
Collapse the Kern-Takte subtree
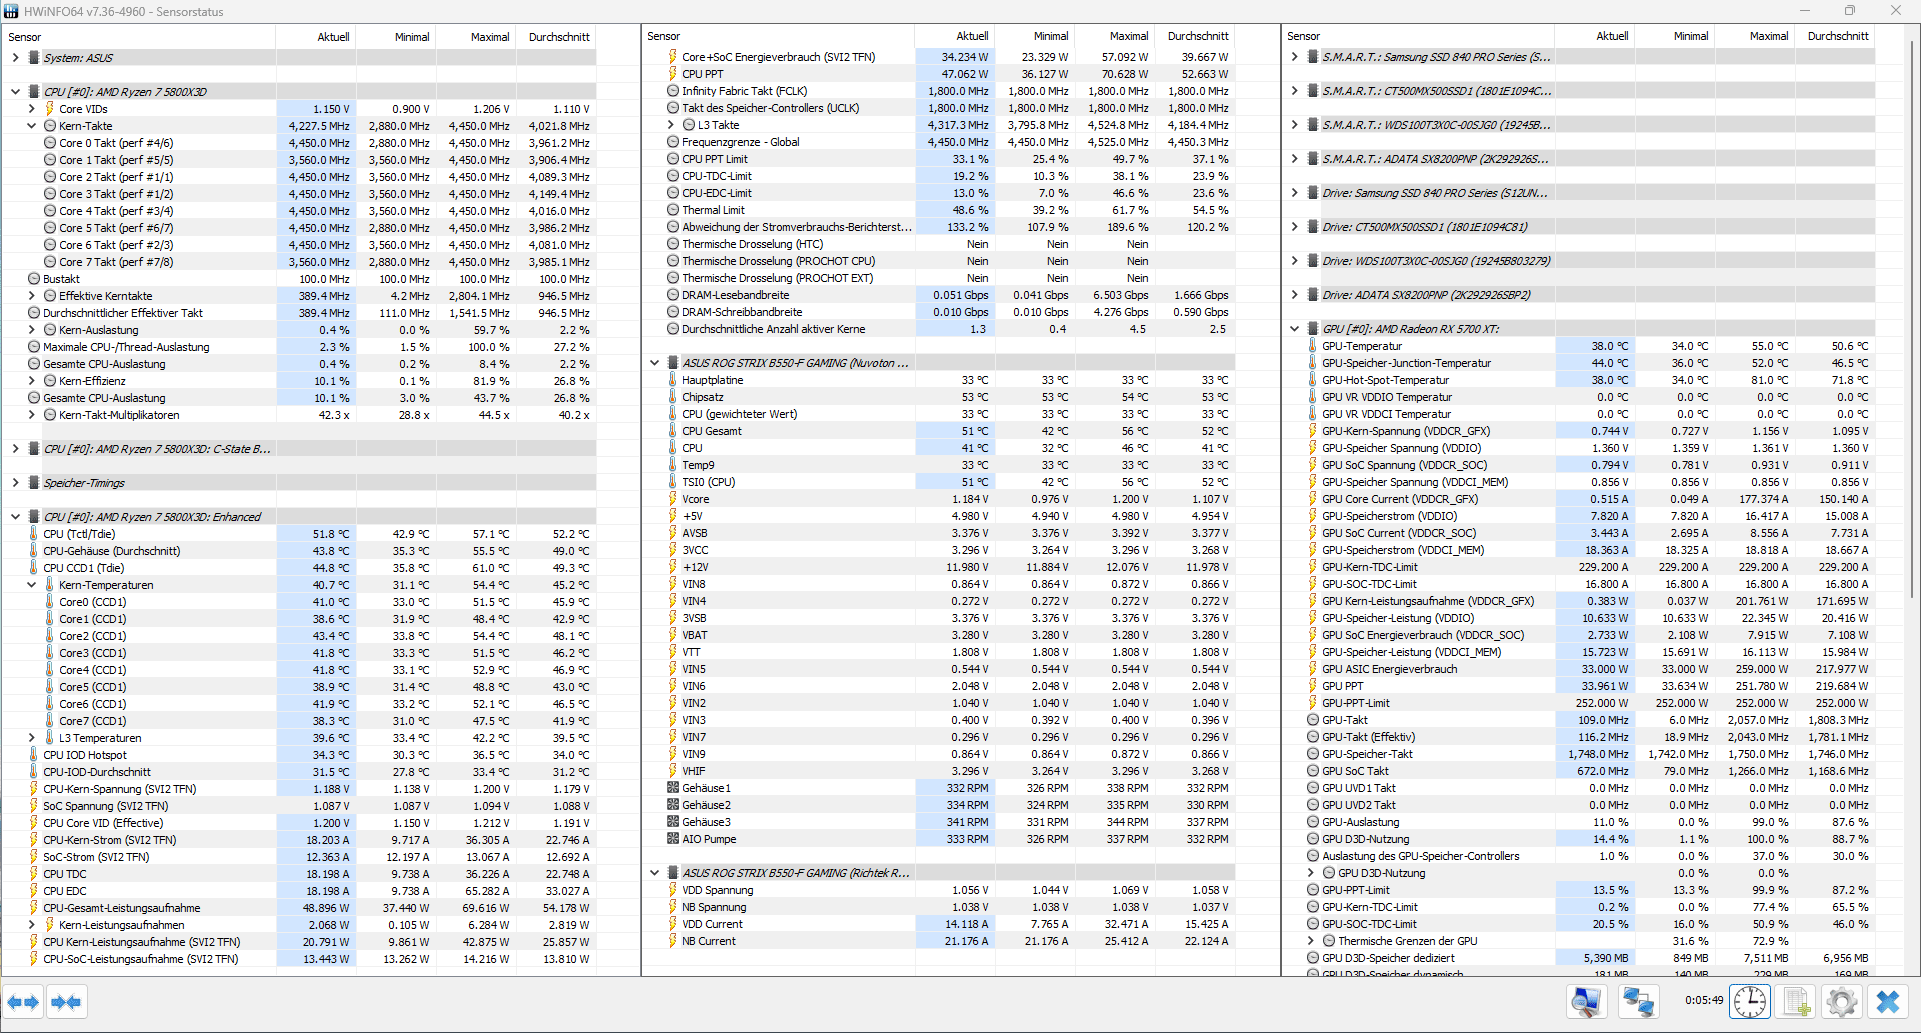tap(31, 126)
